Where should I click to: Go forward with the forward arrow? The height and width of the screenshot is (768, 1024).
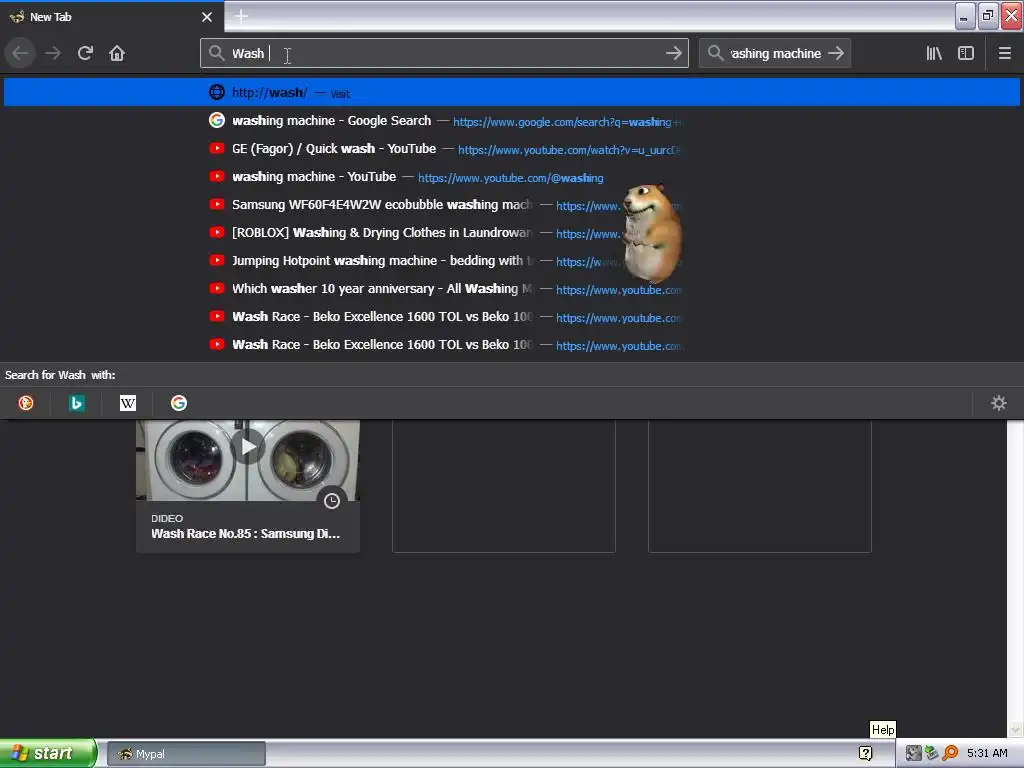(53, 53)
